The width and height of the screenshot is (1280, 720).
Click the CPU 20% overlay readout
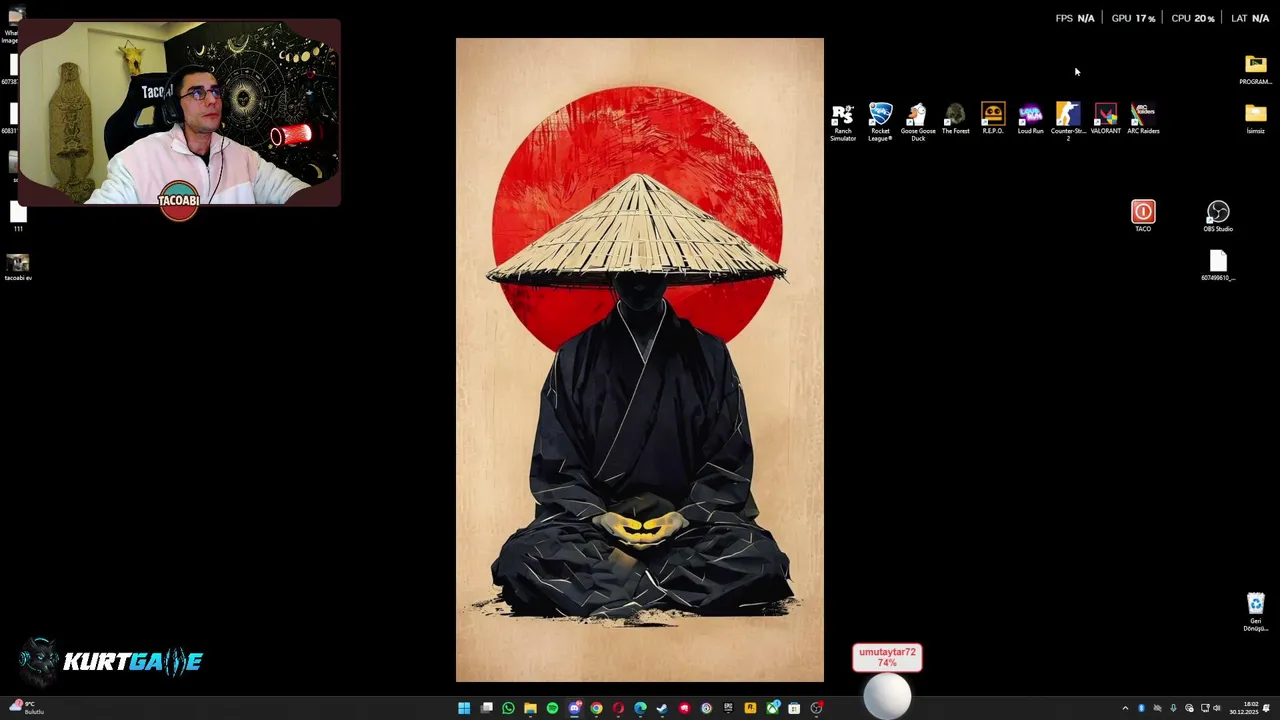[x=1193, y=18]
